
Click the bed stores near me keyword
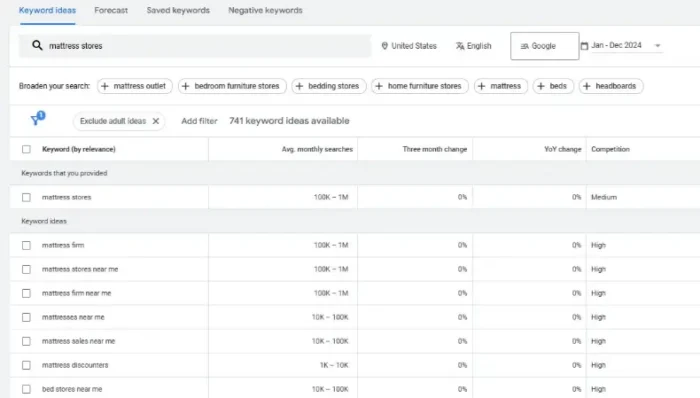[x=72, y=389]
